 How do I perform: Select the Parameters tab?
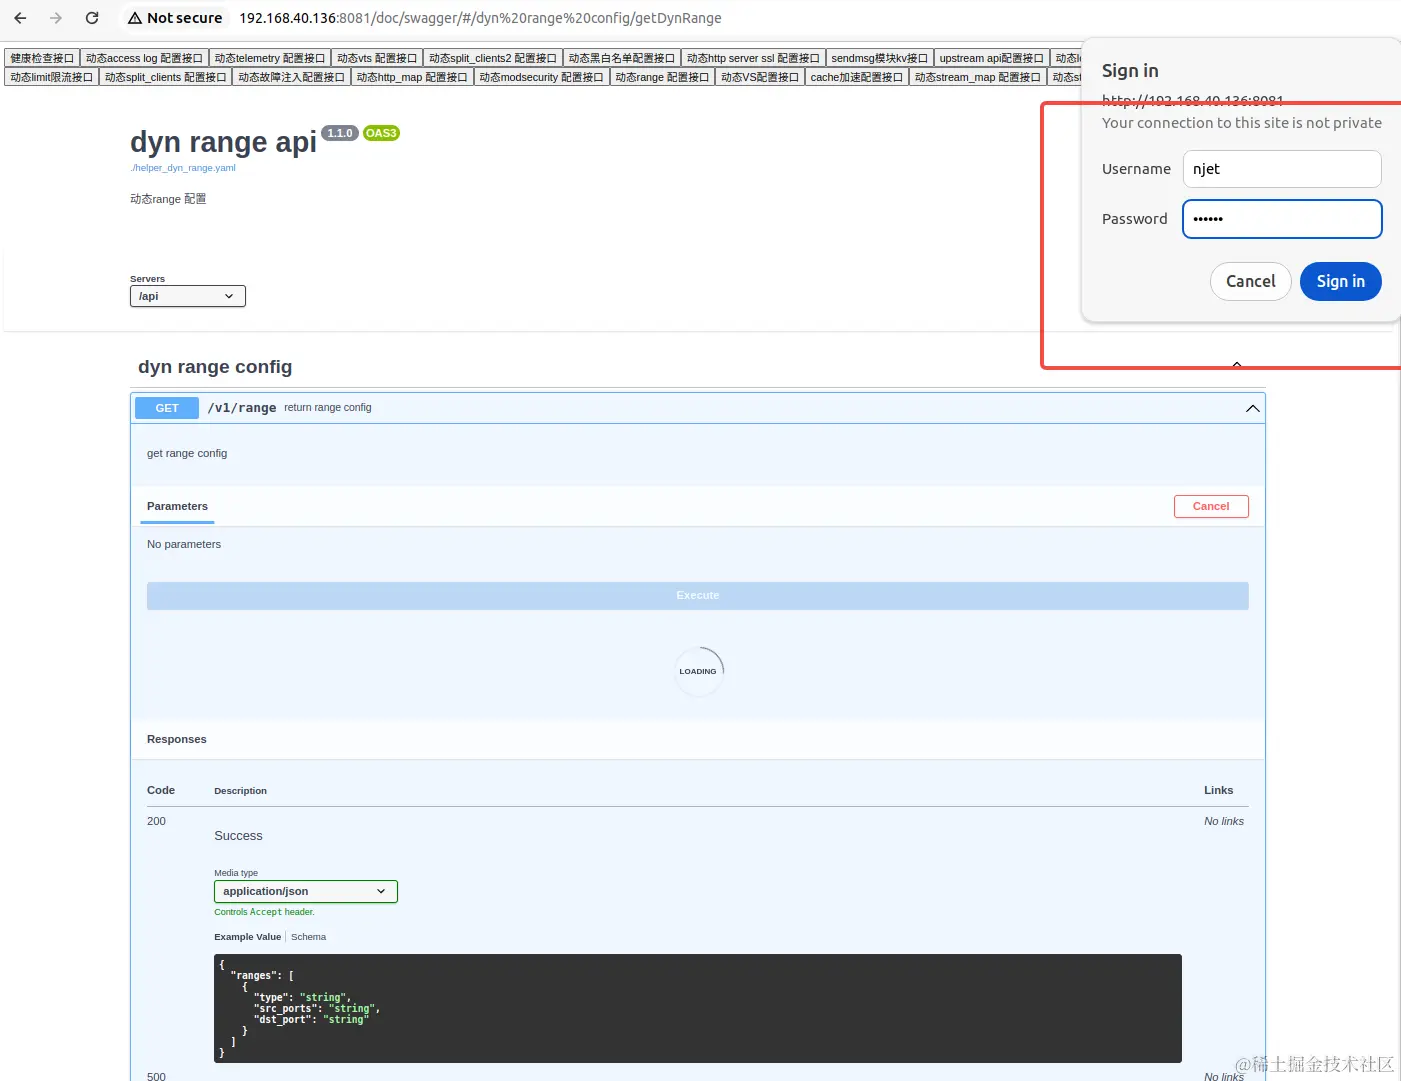pos(178,507)
